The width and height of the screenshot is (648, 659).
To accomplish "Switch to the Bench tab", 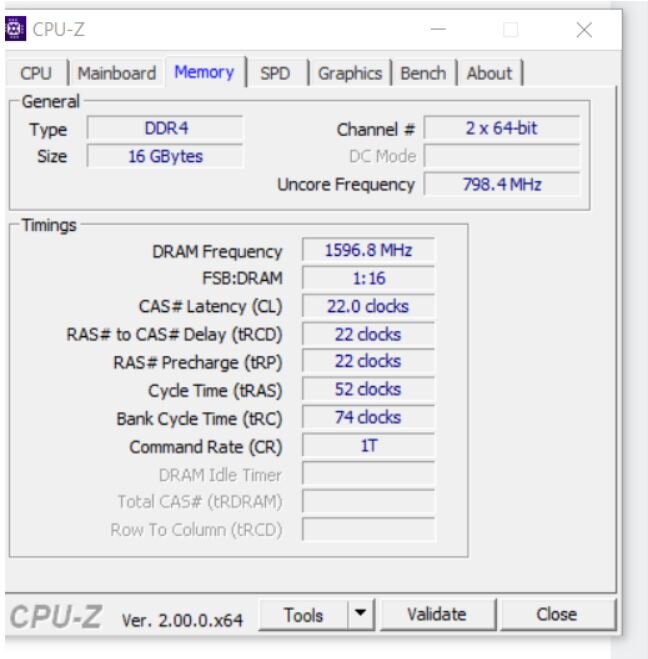I will point(423,73).
